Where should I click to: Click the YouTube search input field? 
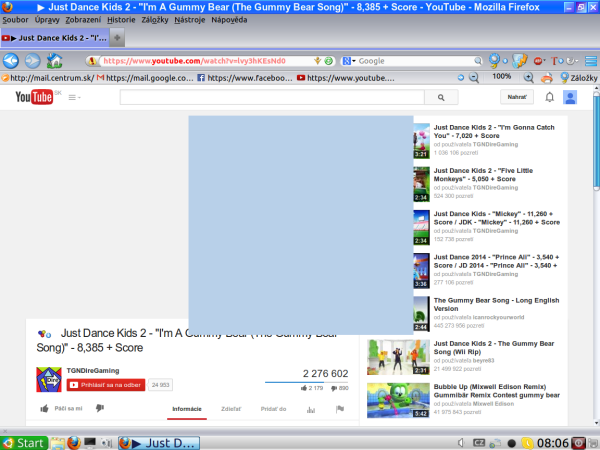(272, 97)
